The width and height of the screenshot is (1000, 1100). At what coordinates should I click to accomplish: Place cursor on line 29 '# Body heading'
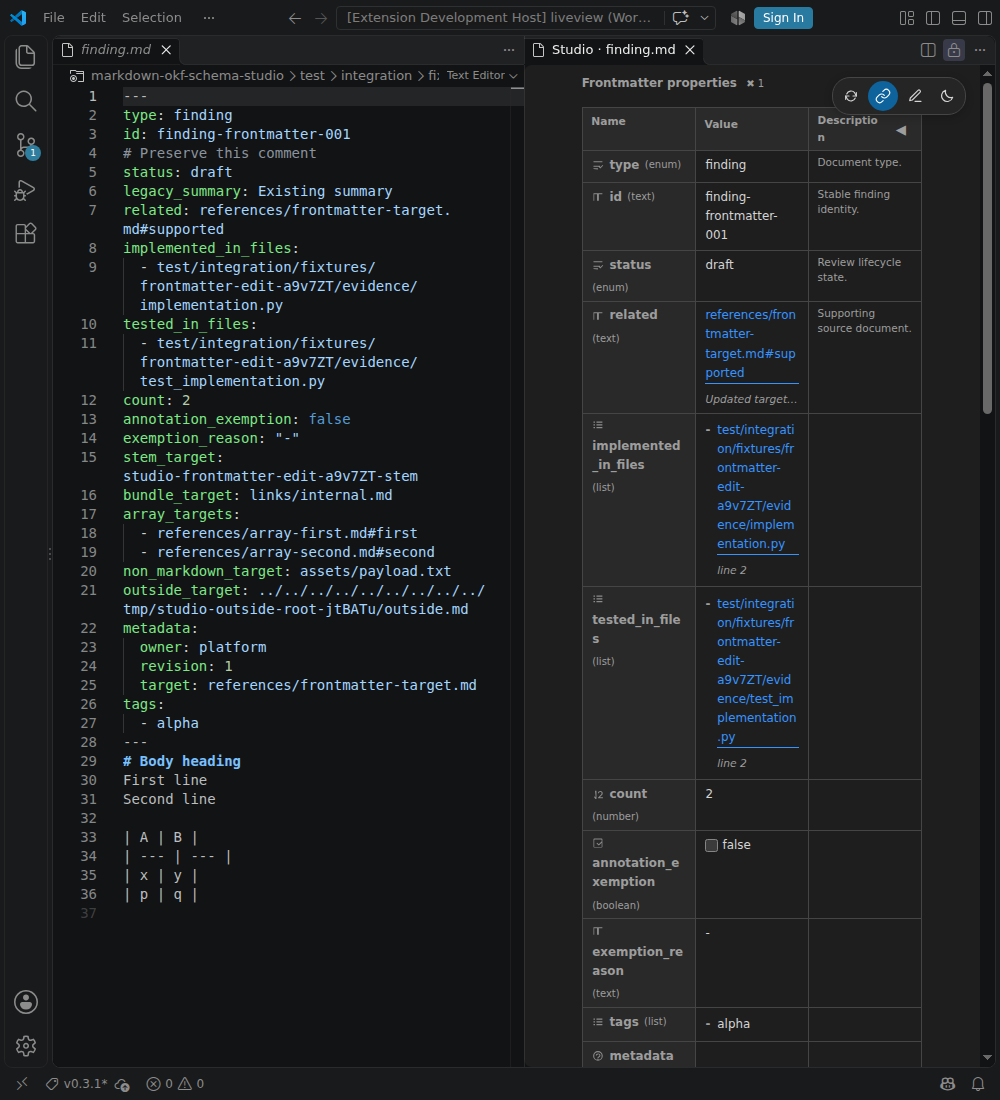coord(182,761)
